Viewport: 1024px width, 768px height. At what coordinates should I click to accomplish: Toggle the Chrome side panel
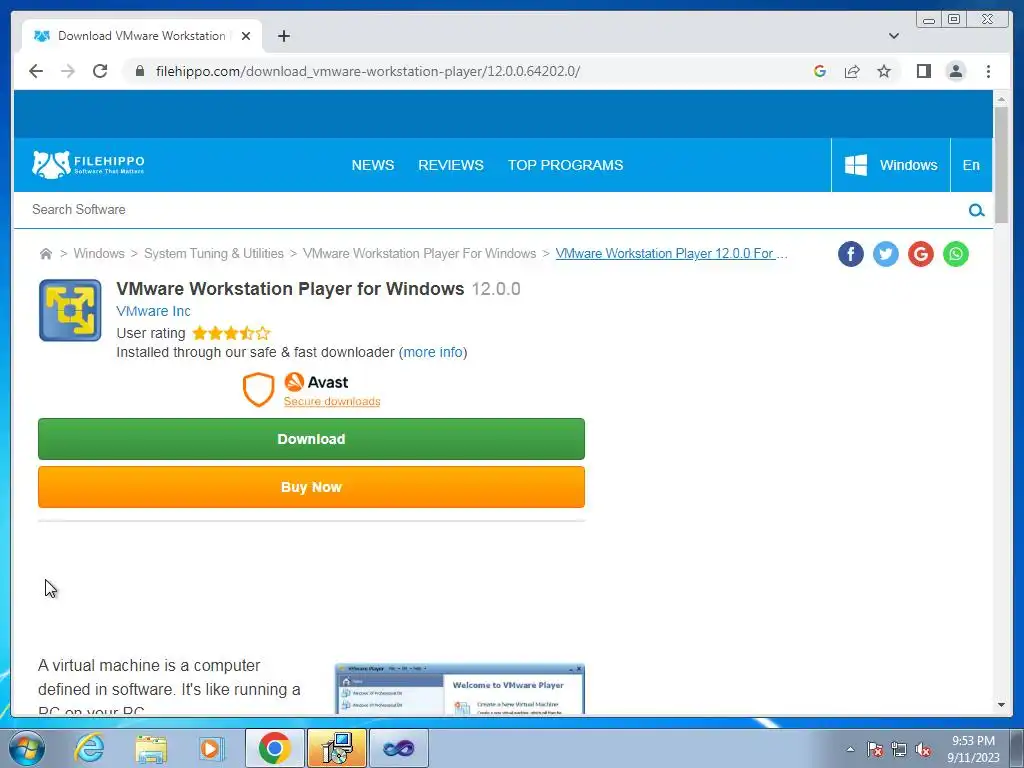pyautogui.click(x=923, y=71)
